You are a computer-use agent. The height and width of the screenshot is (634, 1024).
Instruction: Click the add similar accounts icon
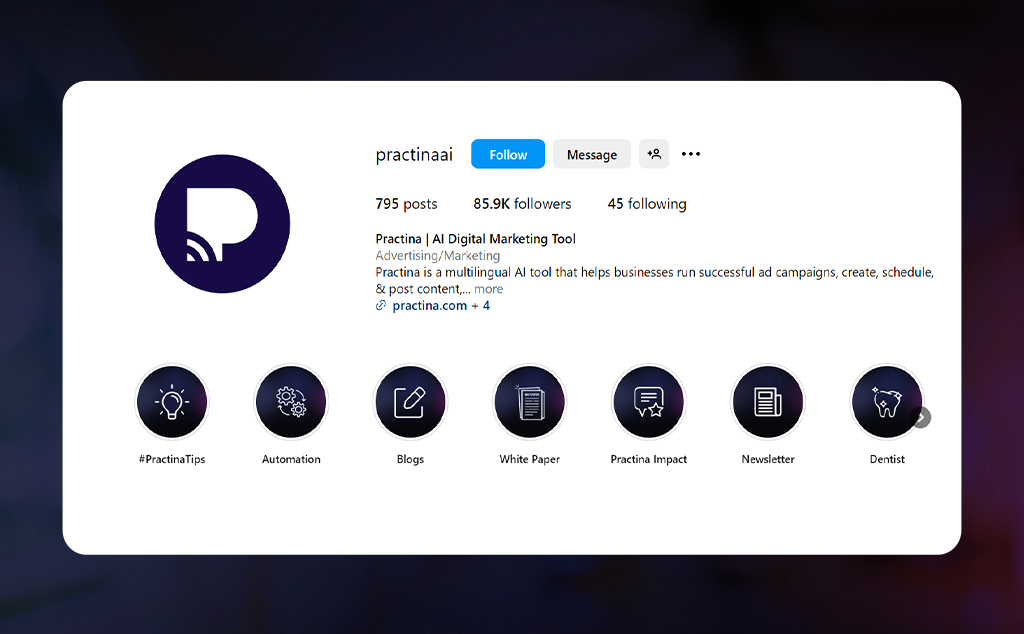pyautogui.click(x=654, y=154)
